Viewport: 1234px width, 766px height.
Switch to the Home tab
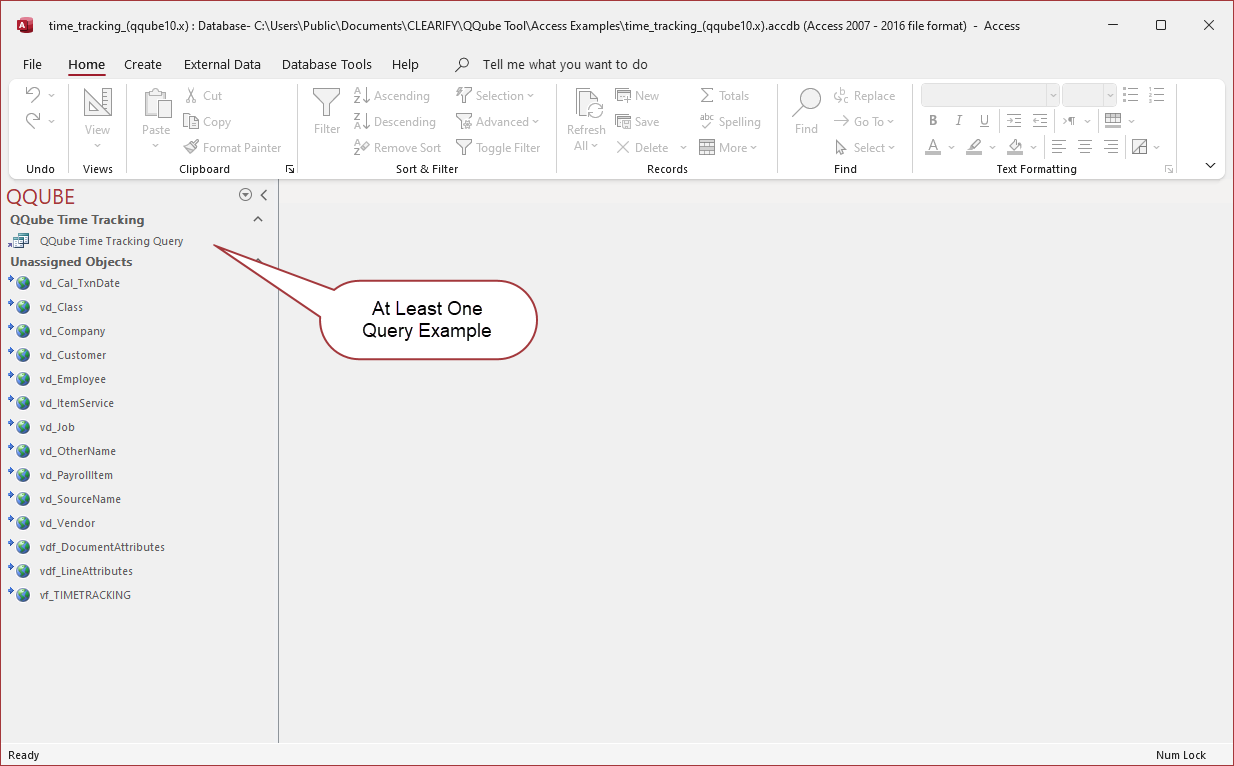click(87, 64)
